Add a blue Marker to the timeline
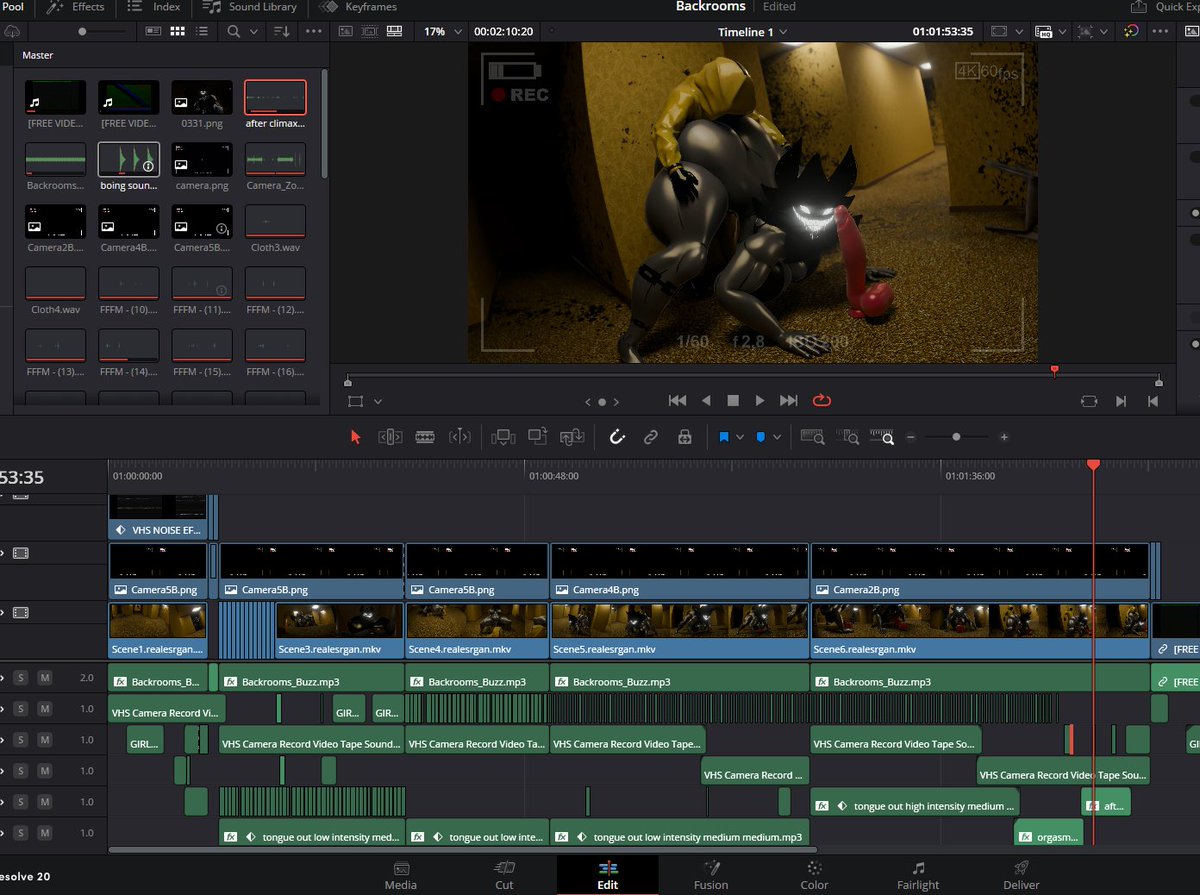The width and height of the screenshot is (1200, 895). point(761,437)
